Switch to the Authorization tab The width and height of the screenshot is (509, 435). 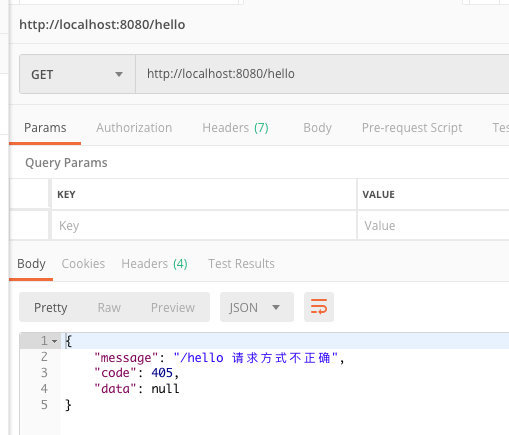click(134, 128)
